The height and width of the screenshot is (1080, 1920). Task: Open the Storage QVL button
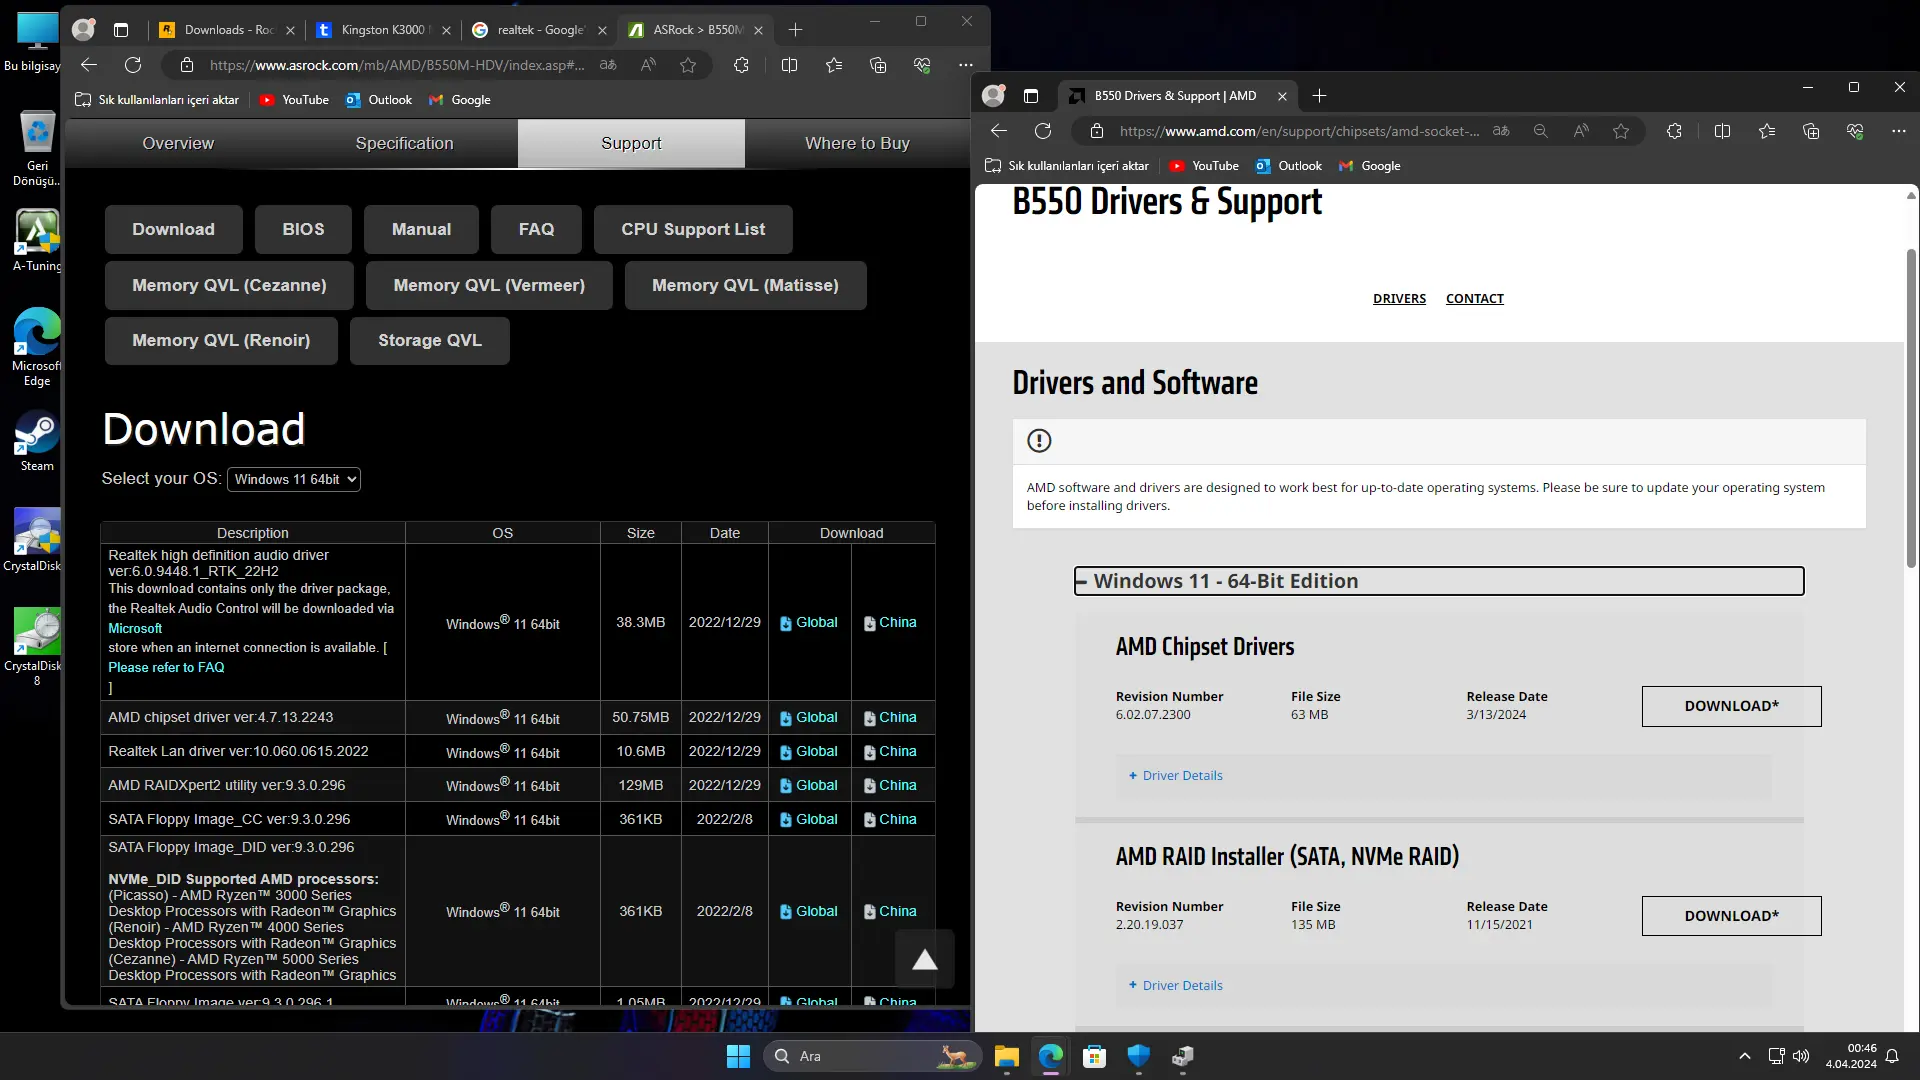click(430, 340)
